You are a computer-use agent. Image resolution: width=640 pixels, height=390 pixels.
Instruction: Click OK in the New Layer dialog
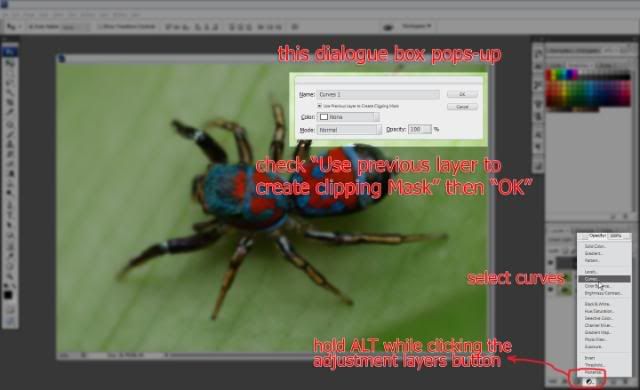click(x=462, y=94)
